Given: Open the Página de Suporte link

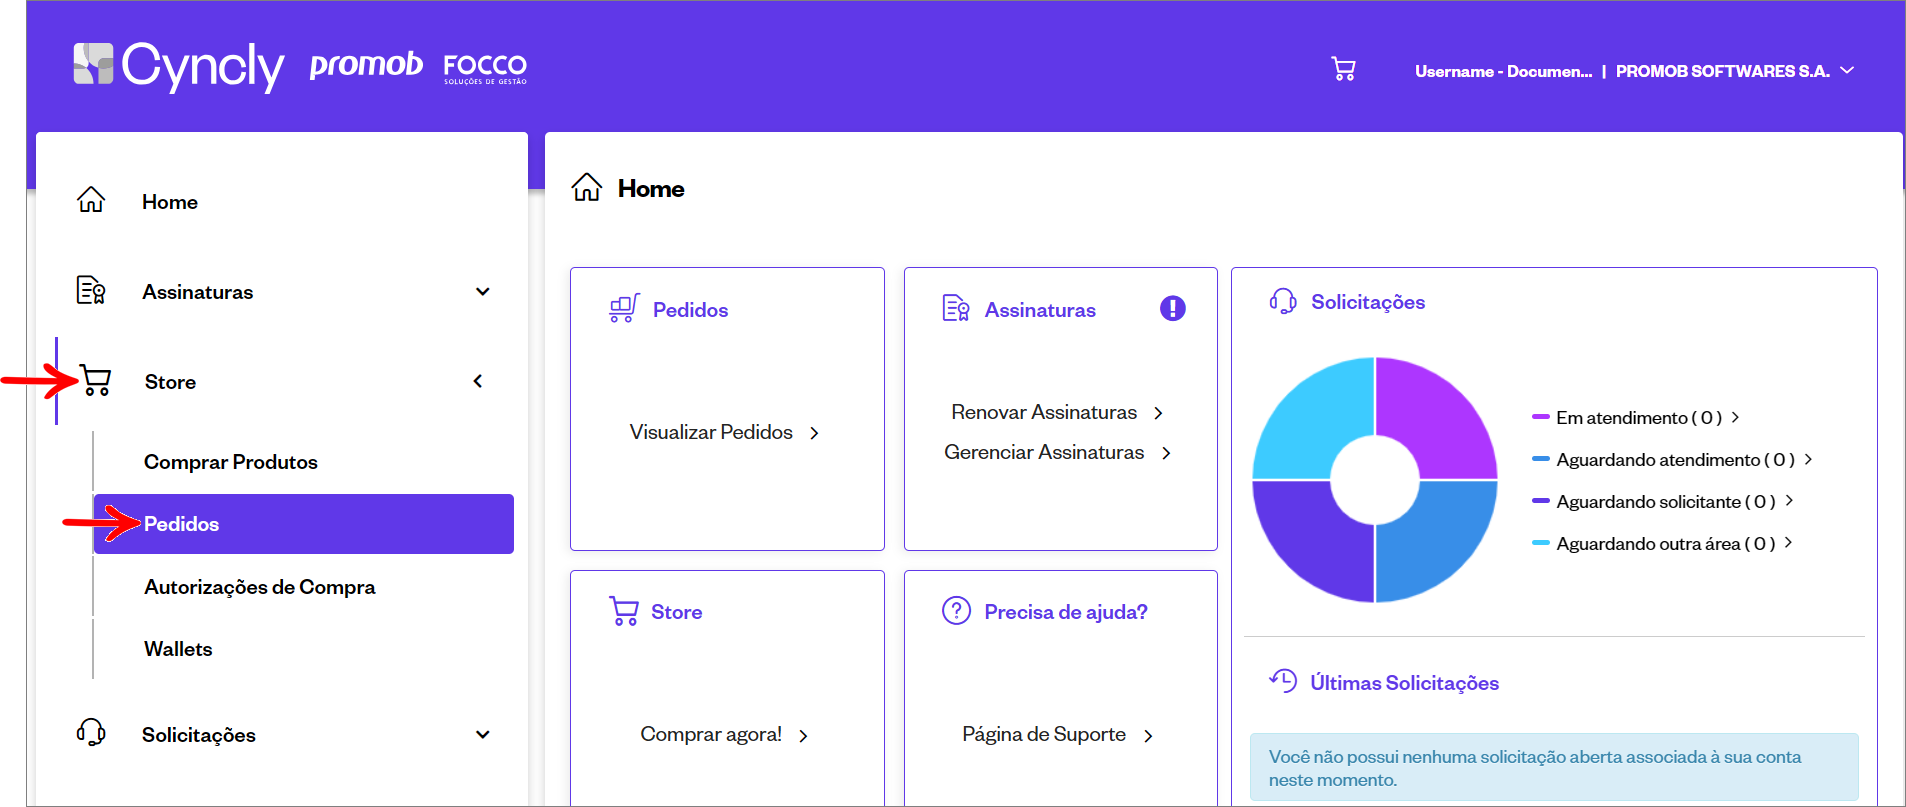Looking at the screenshot, I should 1044,734.
